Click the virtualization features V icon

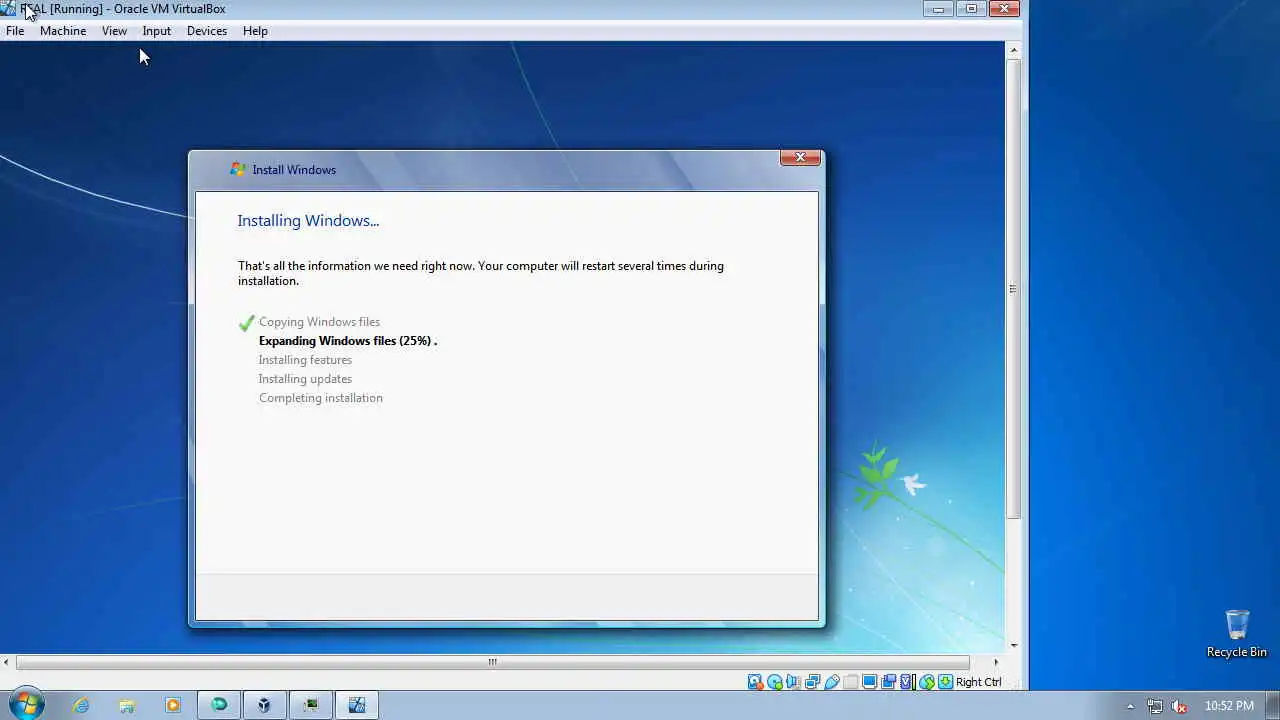pos(907,682)
